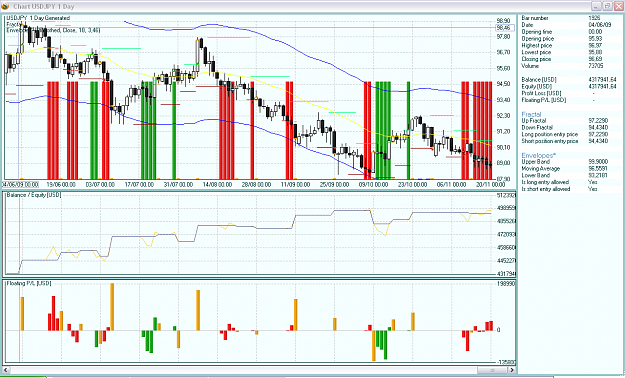The width and height of the screenshot is (625, 378).
Task: Select the Down Fractal value 94.4340
Action: 598,128
